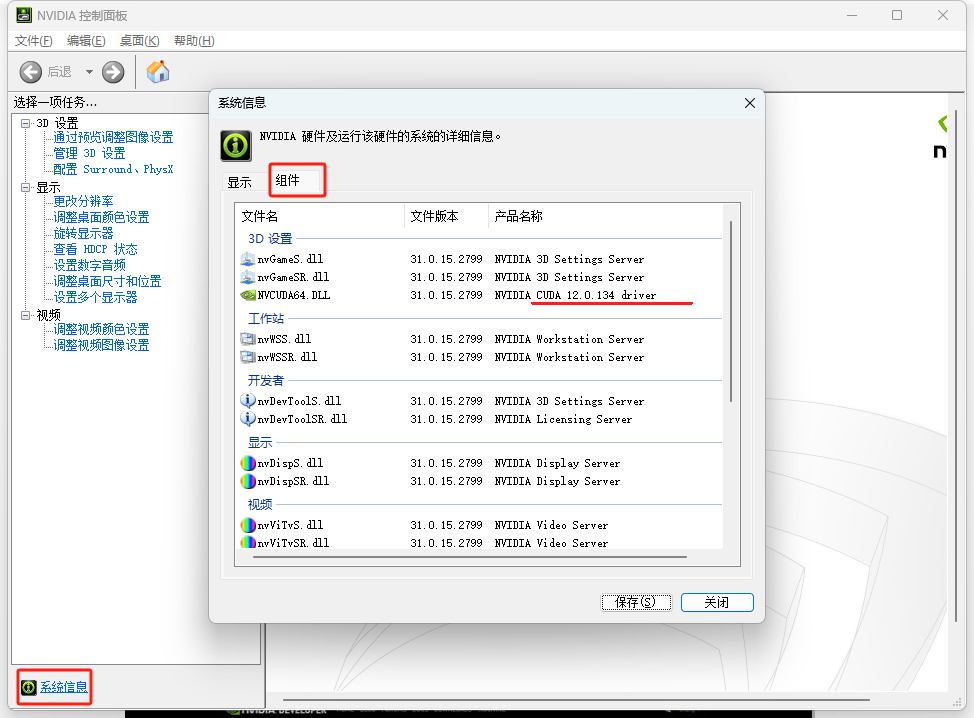Switch to the 显示 tab in System Information
The height and width of the screenshot is (718, 974).
pyautogui.click(x=240, y=183)
